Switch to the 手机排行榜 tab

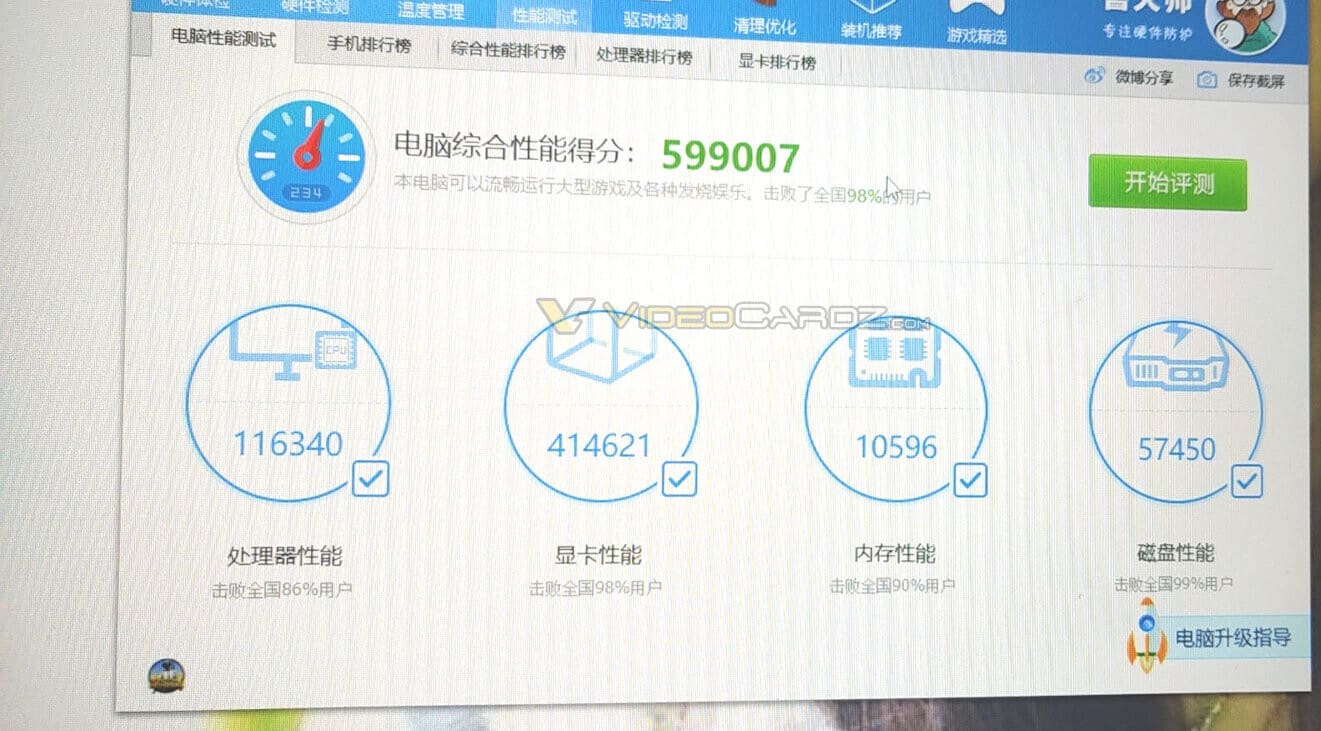point(369,45)
